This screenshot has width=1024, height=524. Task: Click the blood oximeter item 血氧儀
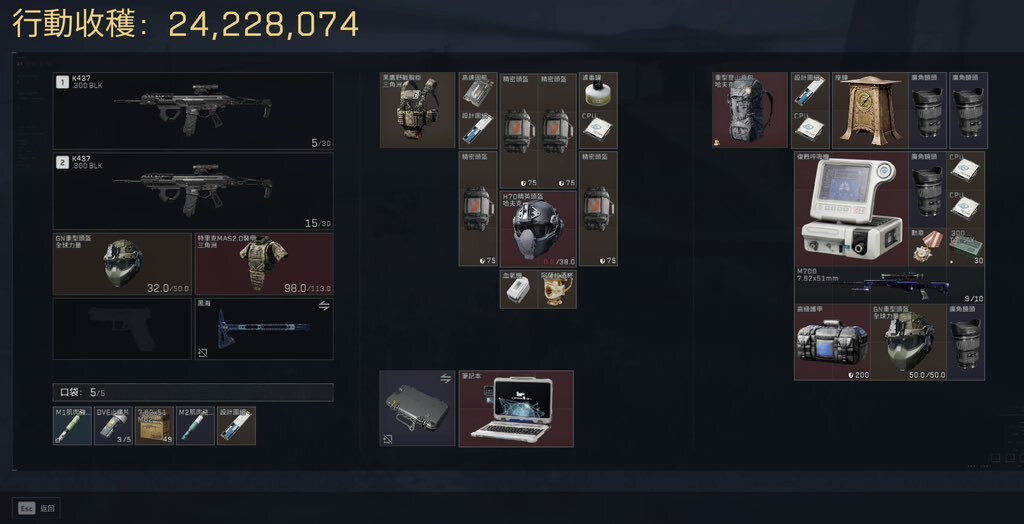(x=519, y=289)
